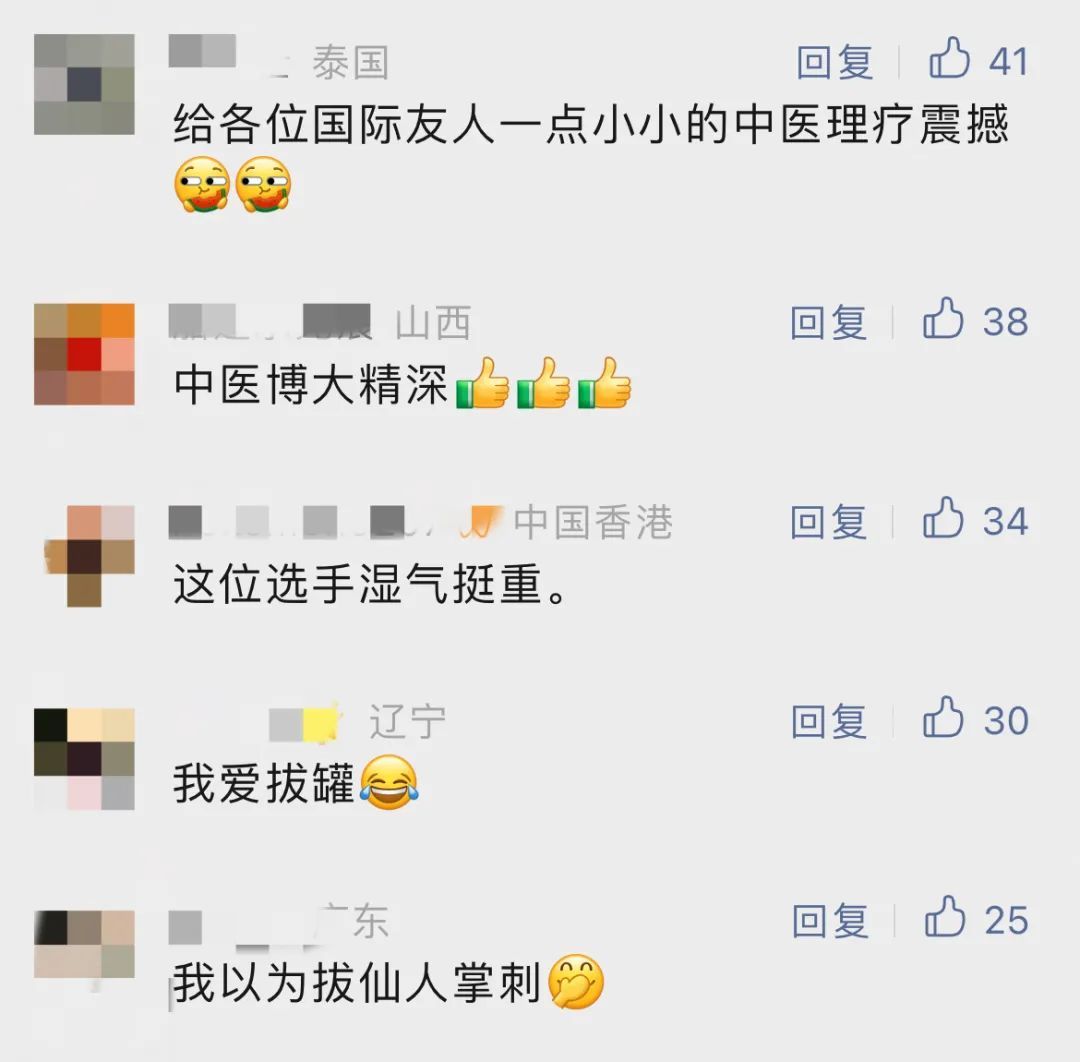
Task: Reply to the 泰国 user's comment
Action: (835, 62)
